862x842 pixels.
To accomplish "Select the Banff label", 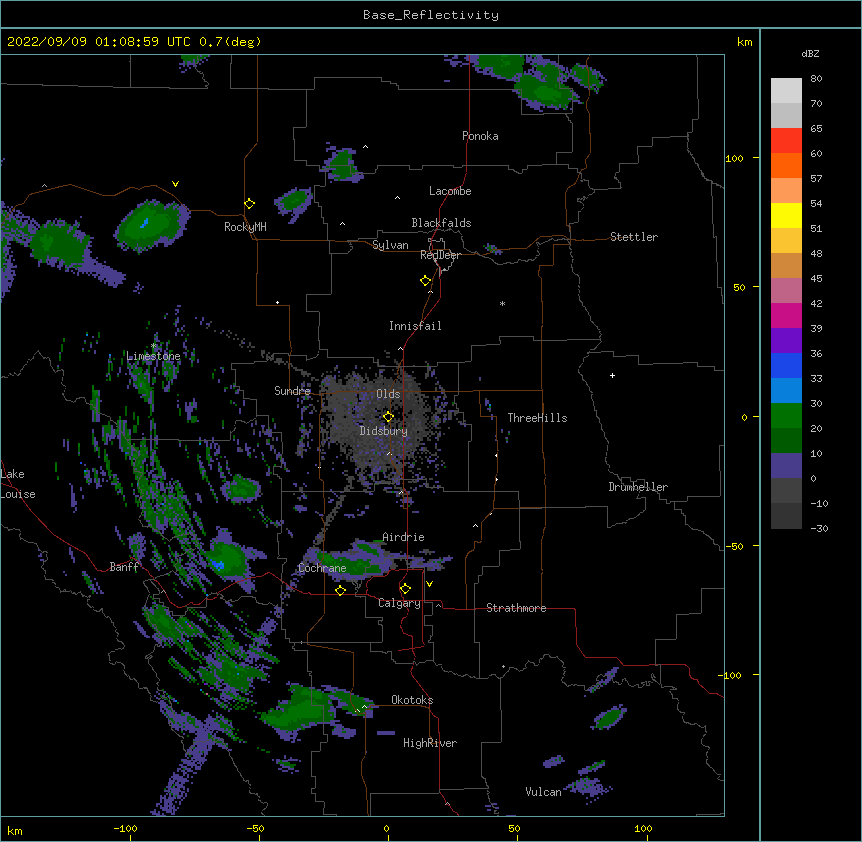I will click(x=124, y=567).
